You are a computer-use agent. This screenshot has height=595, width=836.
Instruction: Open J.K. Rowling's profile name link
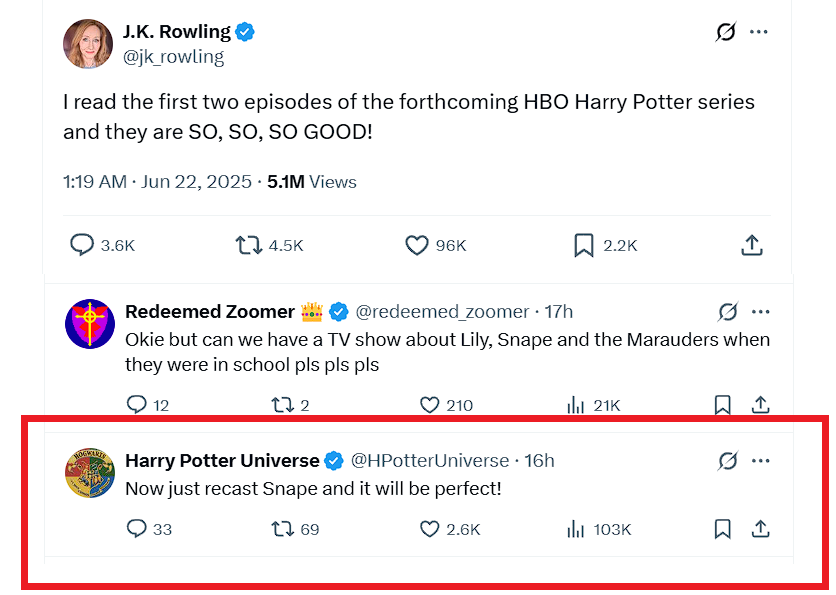[177, 32]
